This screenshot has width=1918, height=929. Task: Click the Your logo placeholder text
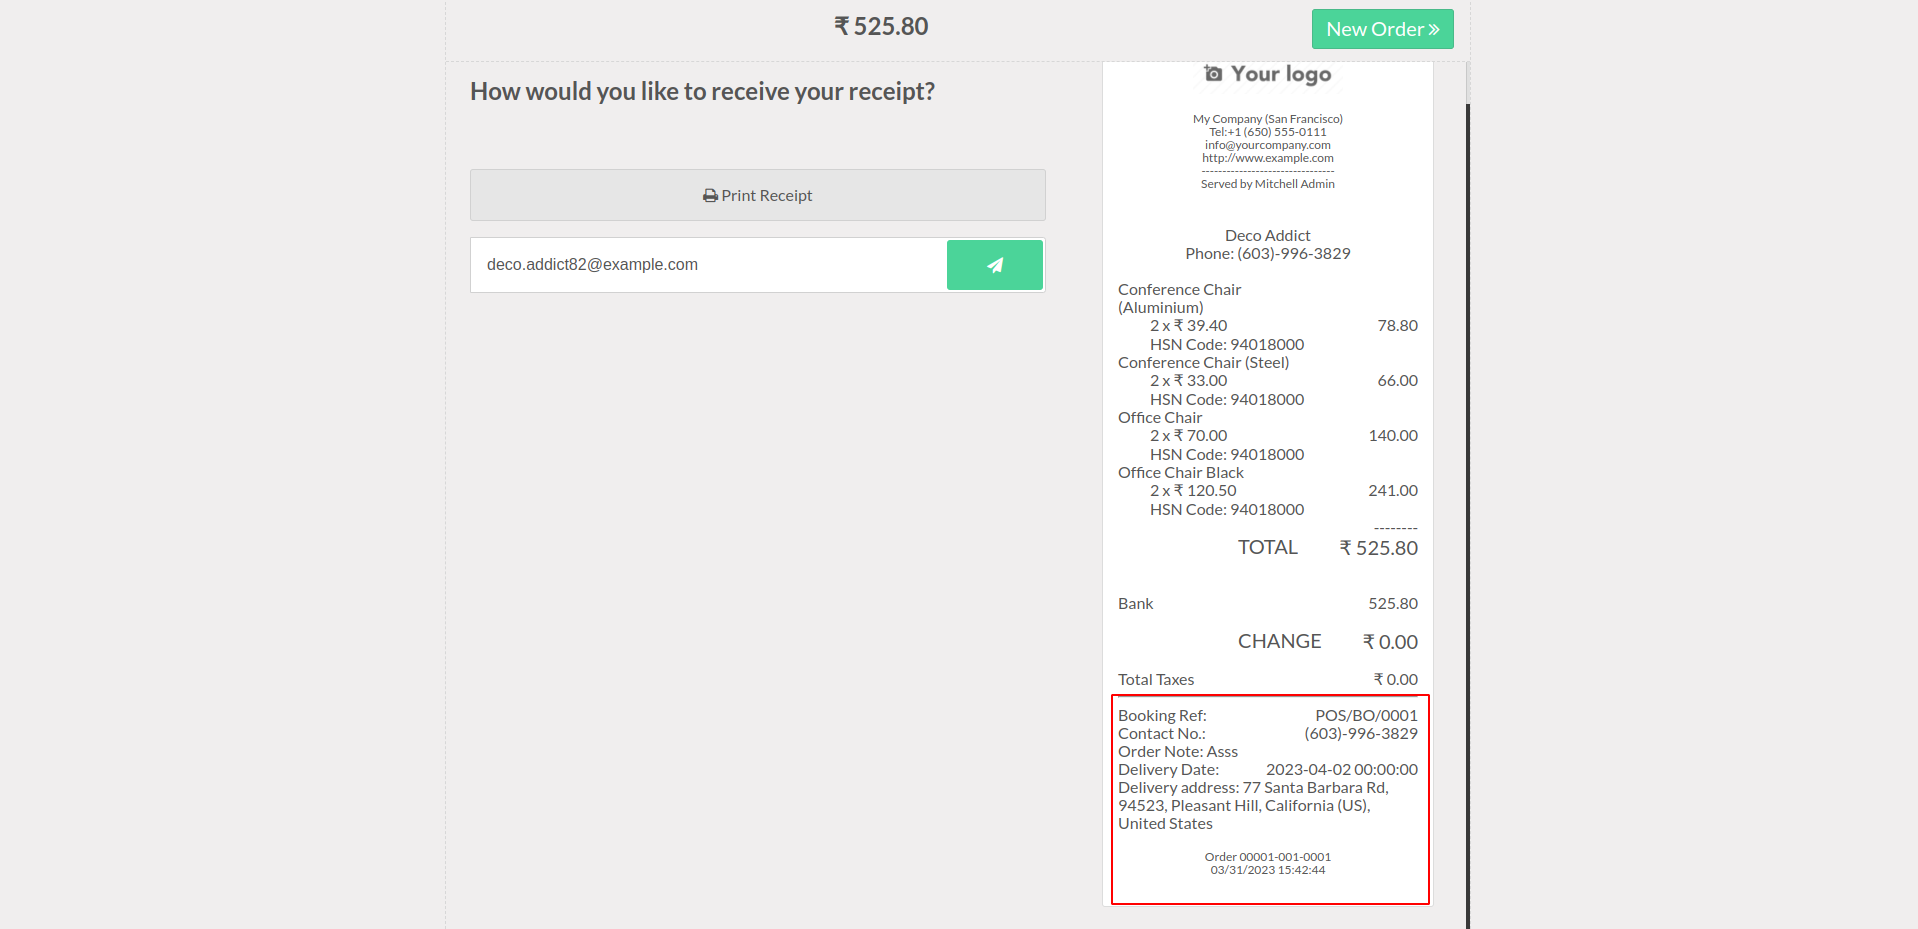tap(1281, 74)
